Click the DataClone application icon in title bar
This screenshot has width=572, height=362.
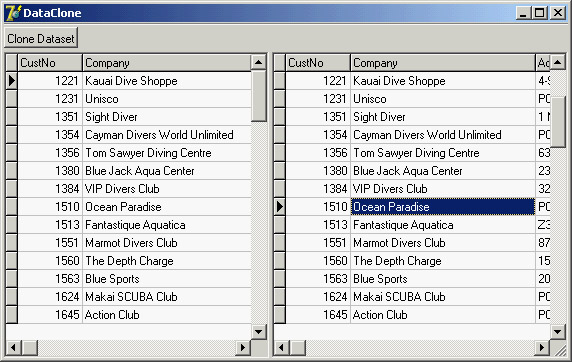point(13,13)
